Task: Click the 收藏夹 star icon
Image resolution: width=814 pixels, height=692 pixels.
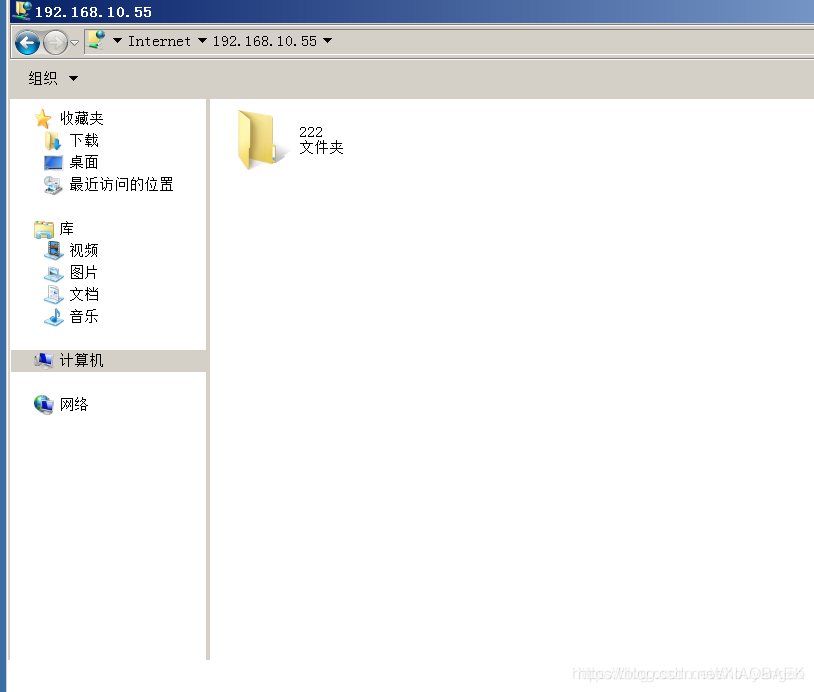Action: pyautogui.click(x=43, y=119)
